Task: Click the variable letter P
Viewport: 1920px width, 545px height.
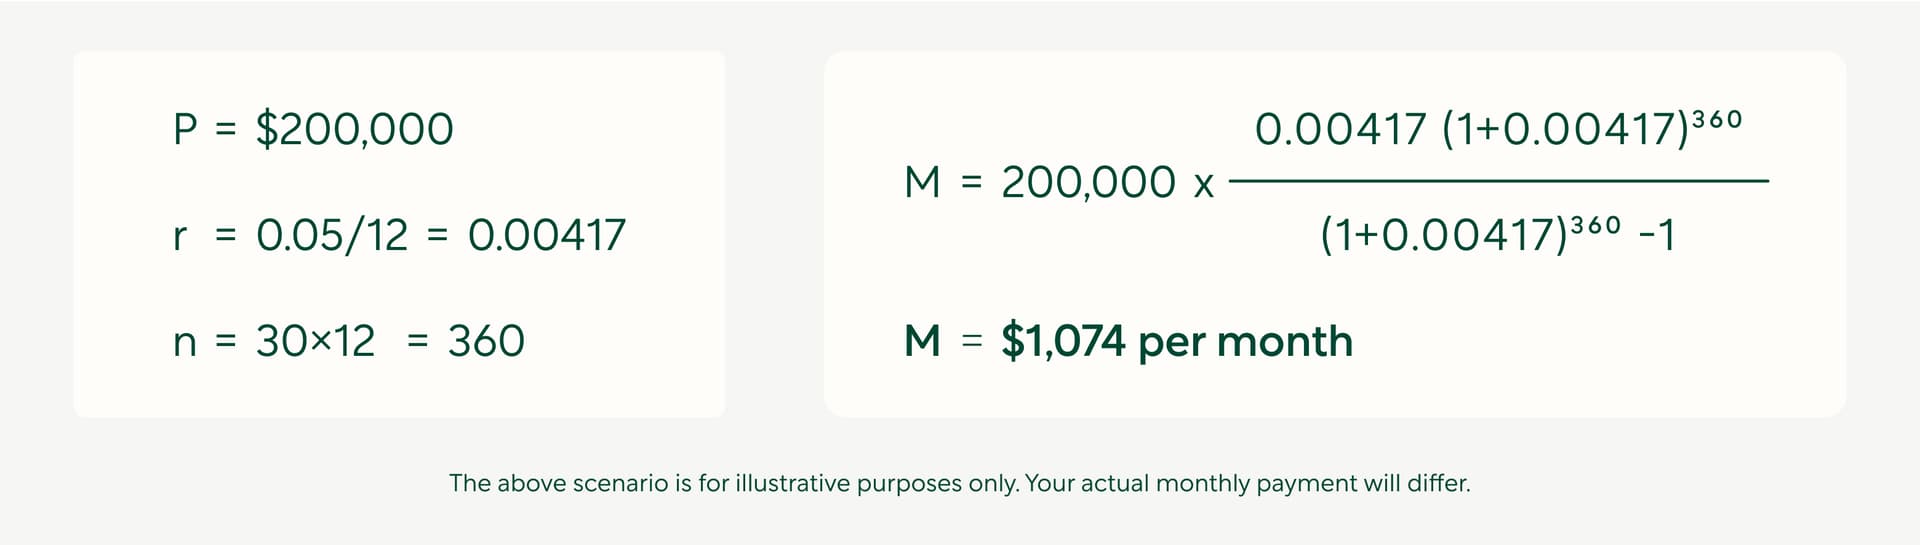Action: (186, 130)
